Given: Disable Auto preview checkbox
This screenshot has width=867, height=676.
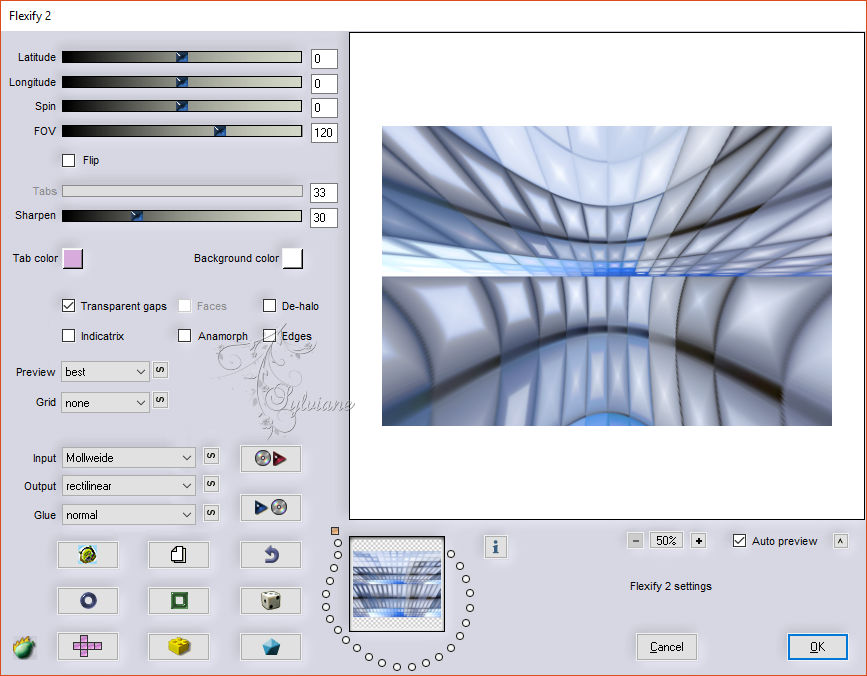Looking at the screenshot, I should point(739,541).
